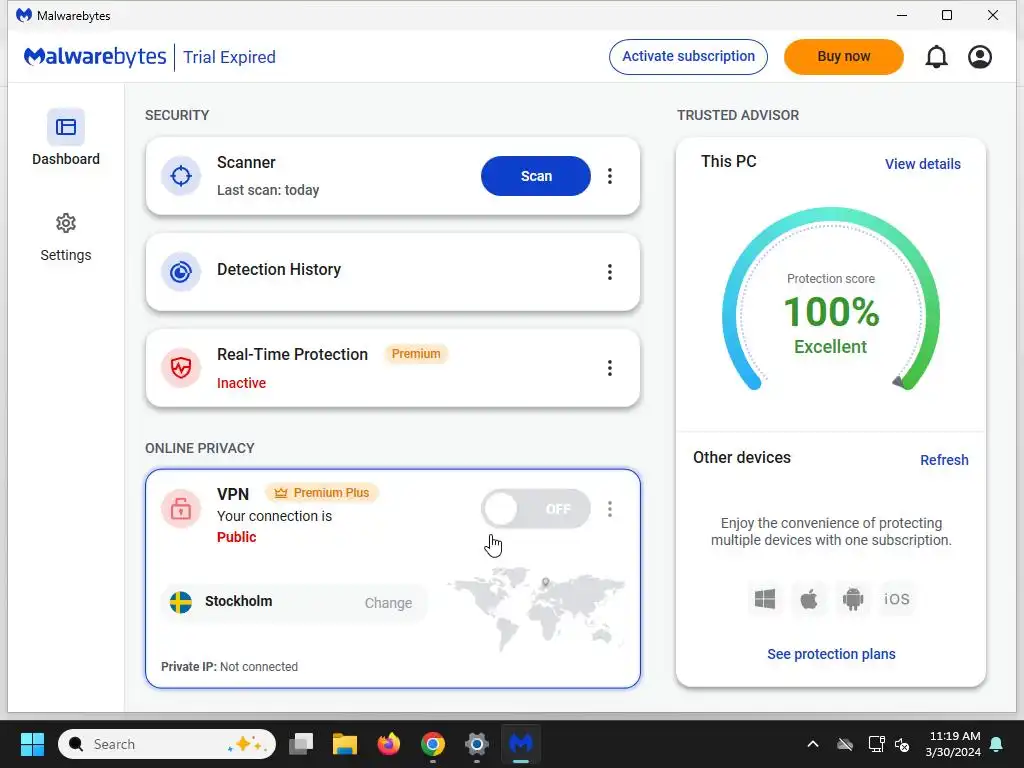Screen dimensions: 1024x768
Task: Click the red 'Public' connection status
Action: (236, 537)
